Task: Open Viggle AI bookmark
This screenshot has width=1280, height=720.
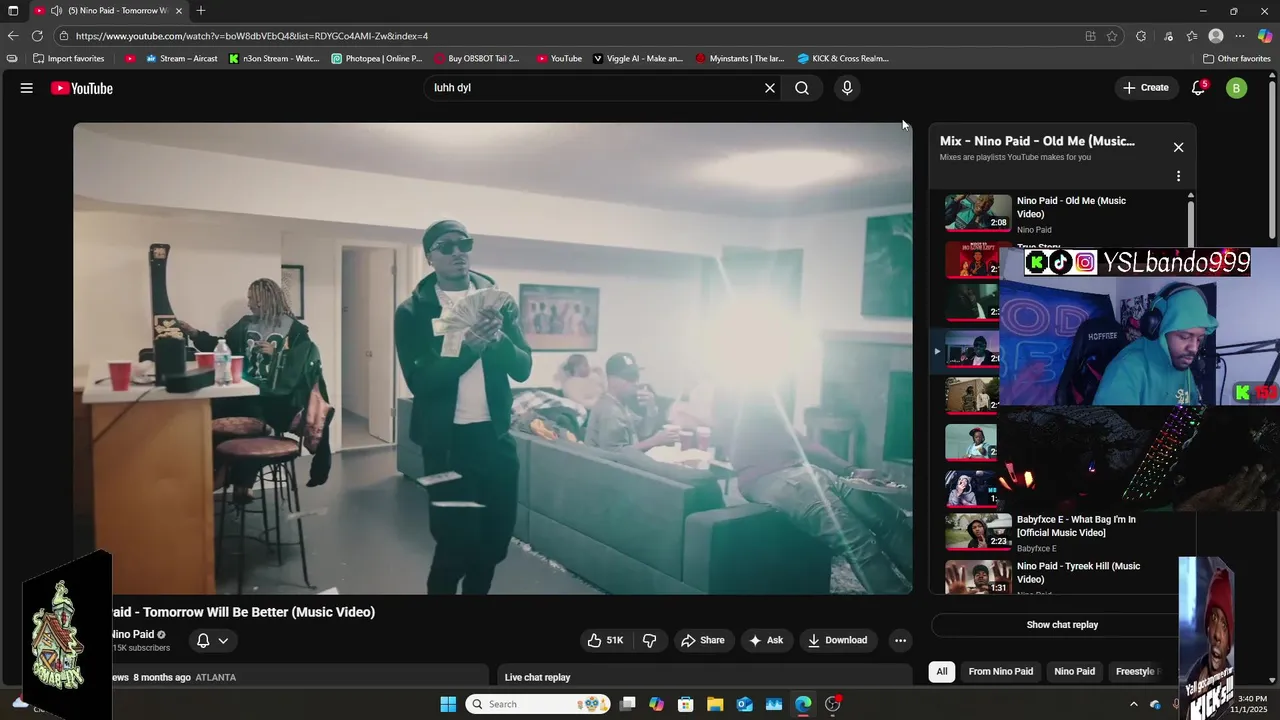Action: pos(638,59)
